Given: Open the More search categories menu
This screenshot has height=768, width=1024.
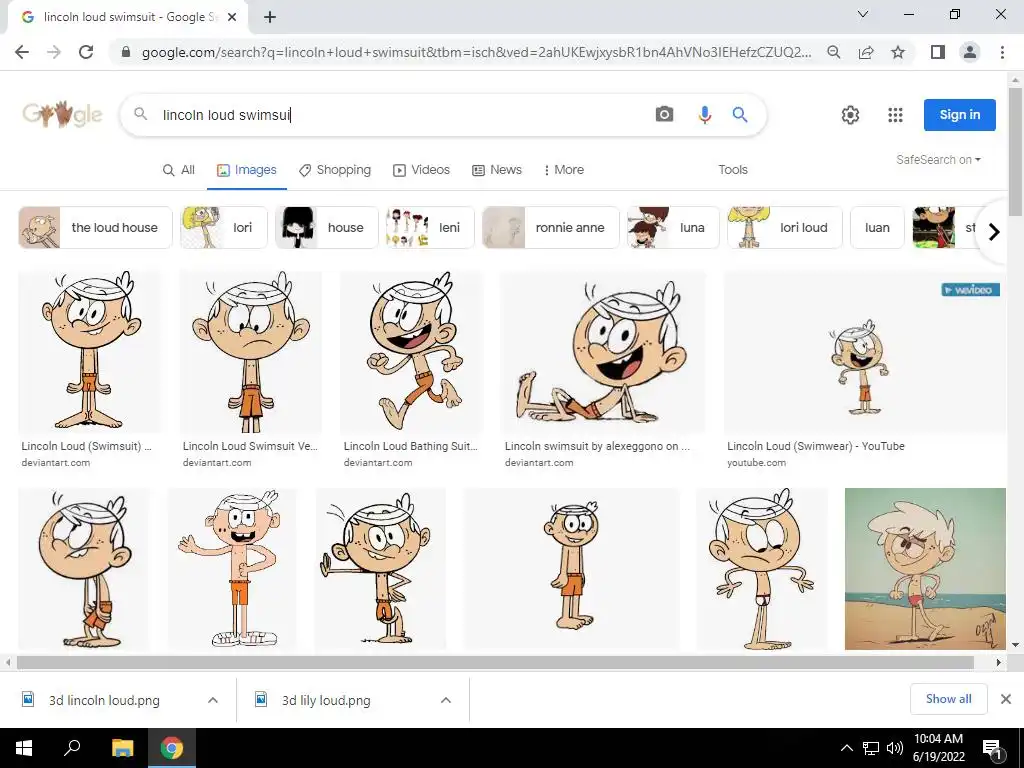Looking at the screenshot, I should 564,170.
